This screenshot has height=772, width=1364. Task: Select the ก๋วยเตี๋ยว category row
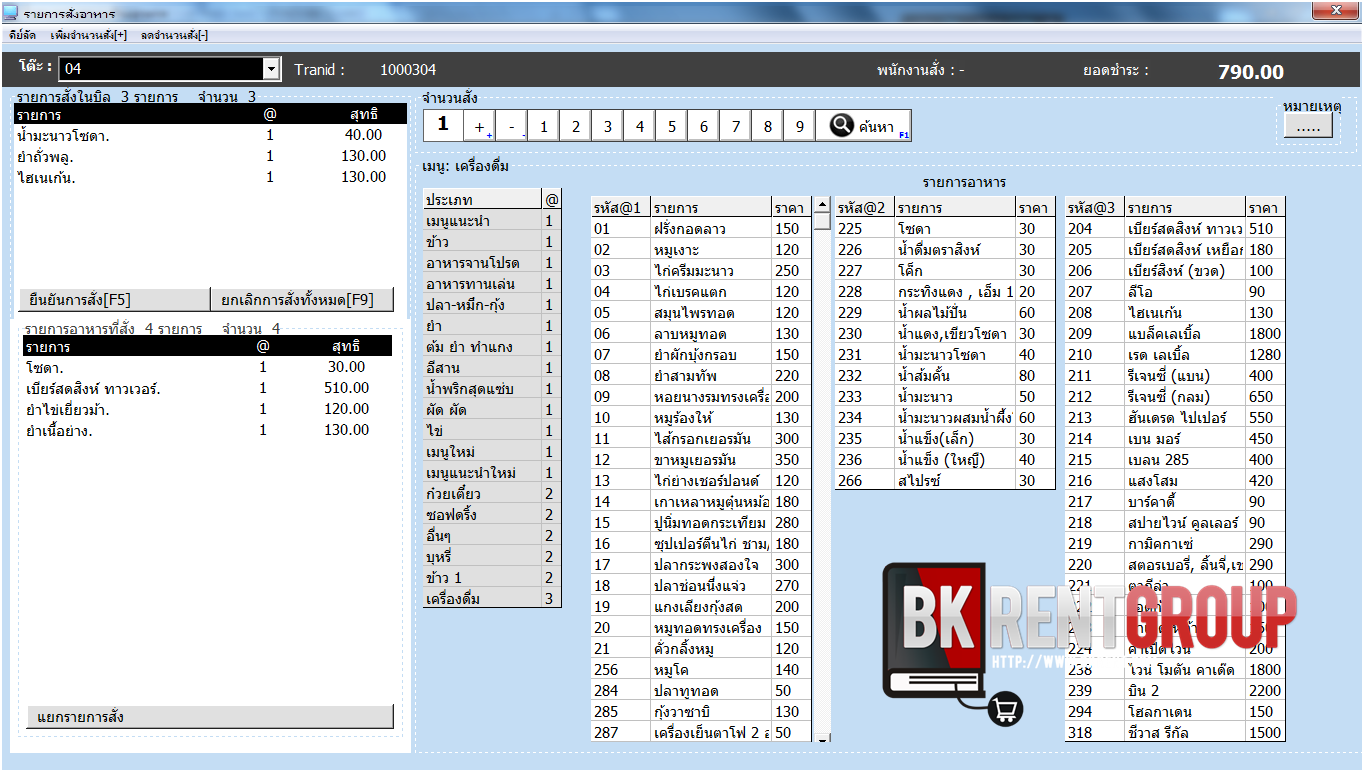(x=482, y=494)
